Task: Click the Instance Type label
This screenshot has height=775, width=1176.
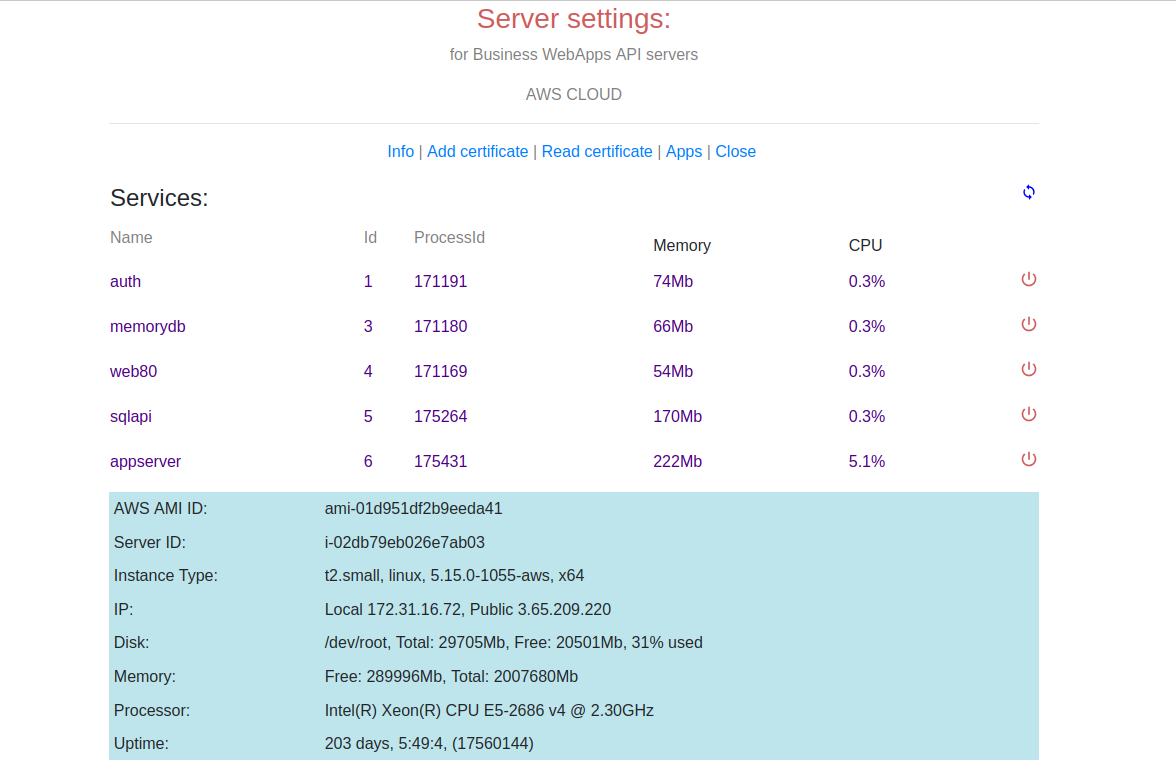Action: coord(166,575)
